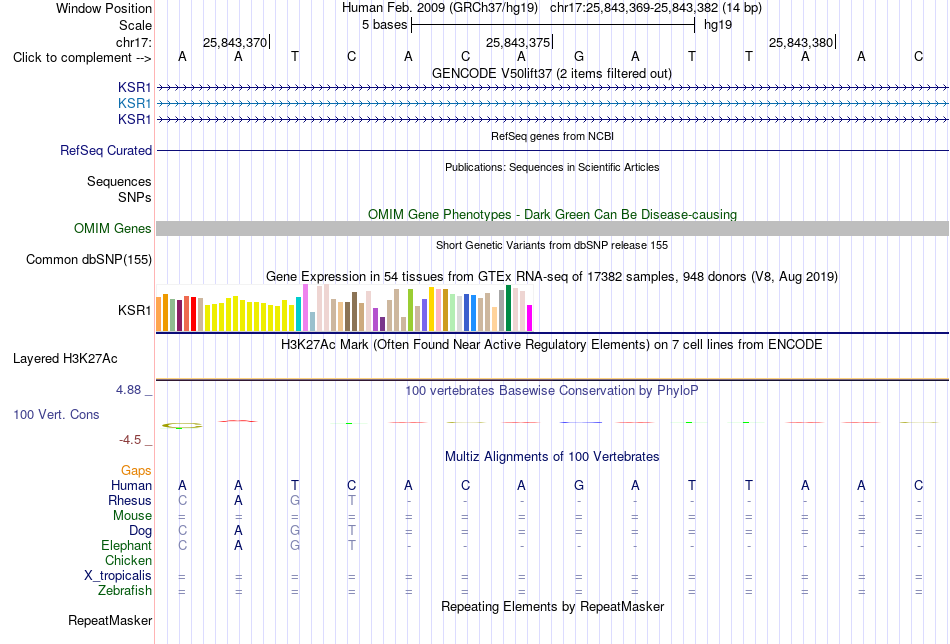Click the X_tropicalis species label
Viewport: 950px width, 644px height.
[118, 576]
